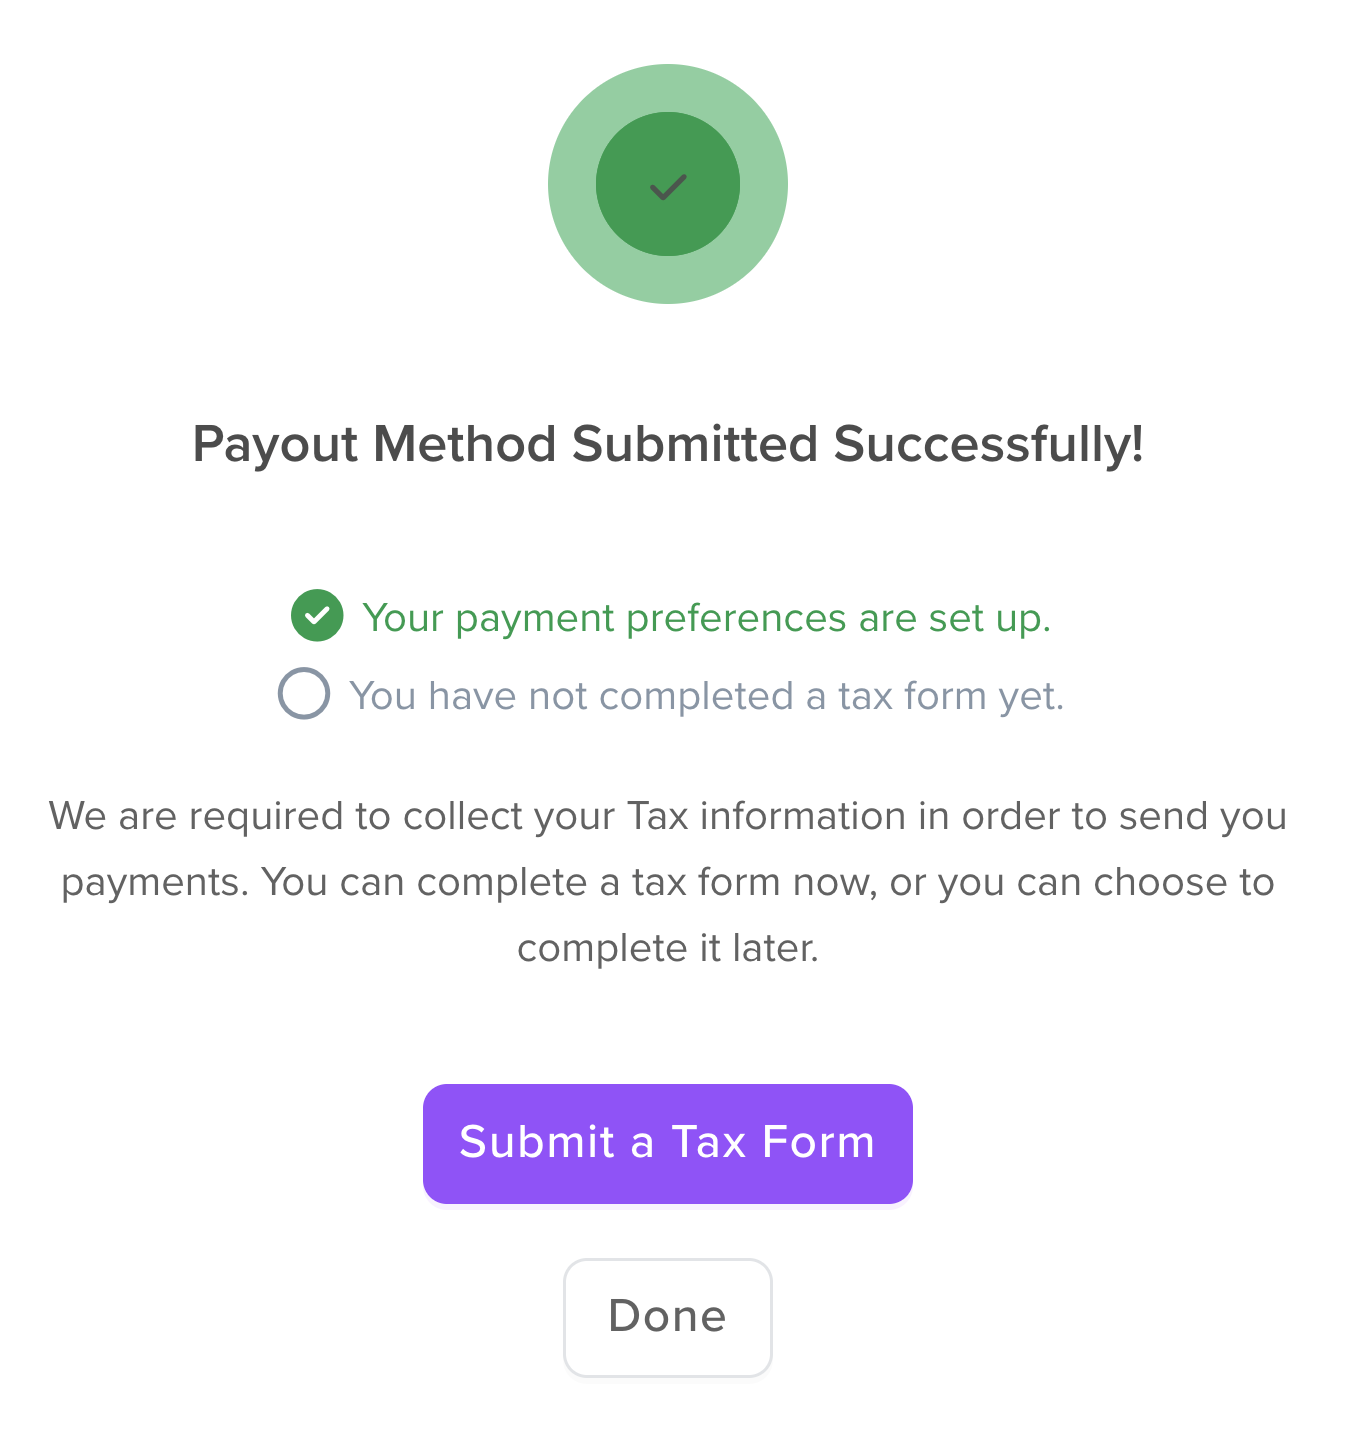Click "a tax form yet." in the grey status line
Screen dimensions: 1352x1448
[x=935, y=696]
